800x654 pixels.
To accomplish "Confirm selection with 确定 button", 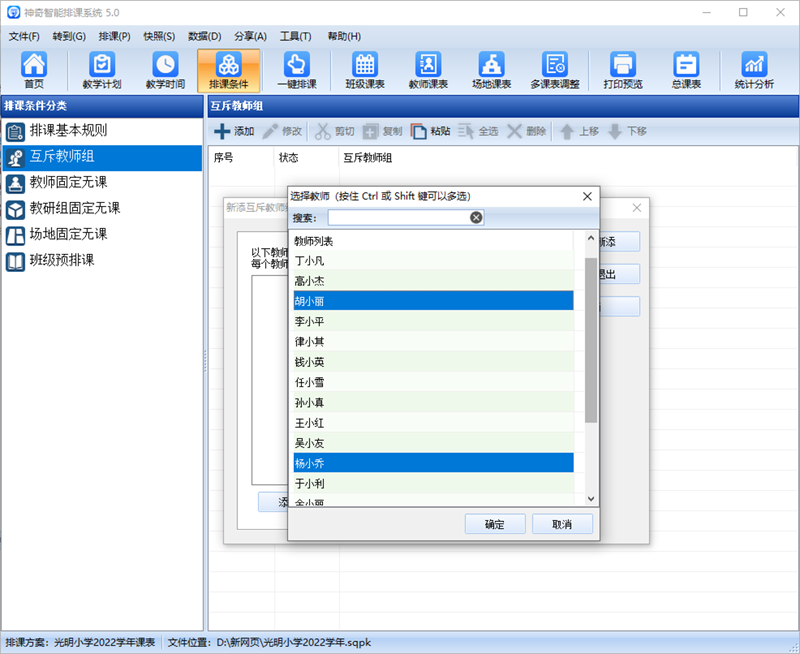I will click(x=494, y=524).
